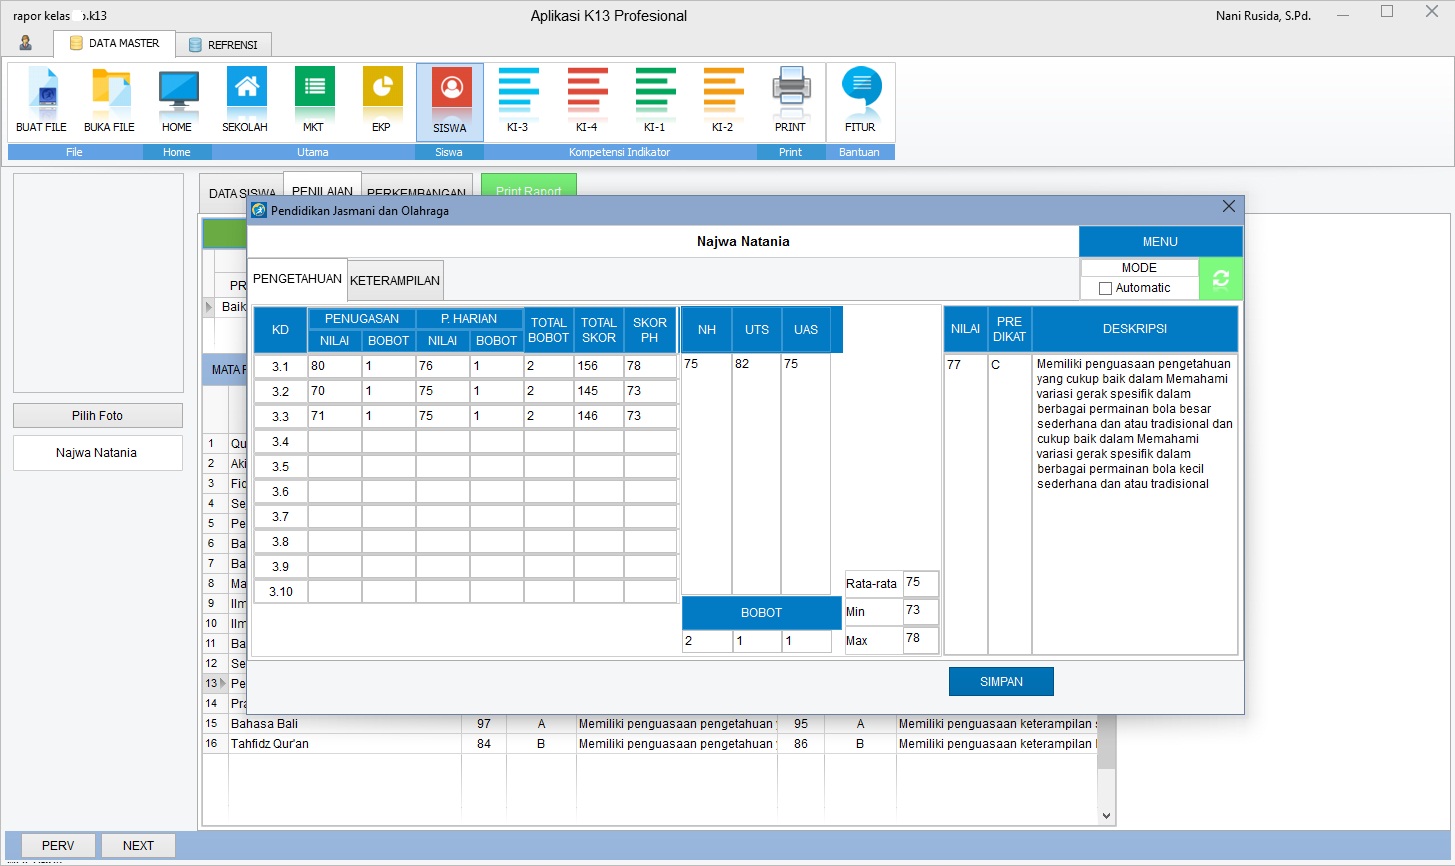Click the NH score input showing 75
This screenshot has width=1455, height=866.
click(705, 364)
